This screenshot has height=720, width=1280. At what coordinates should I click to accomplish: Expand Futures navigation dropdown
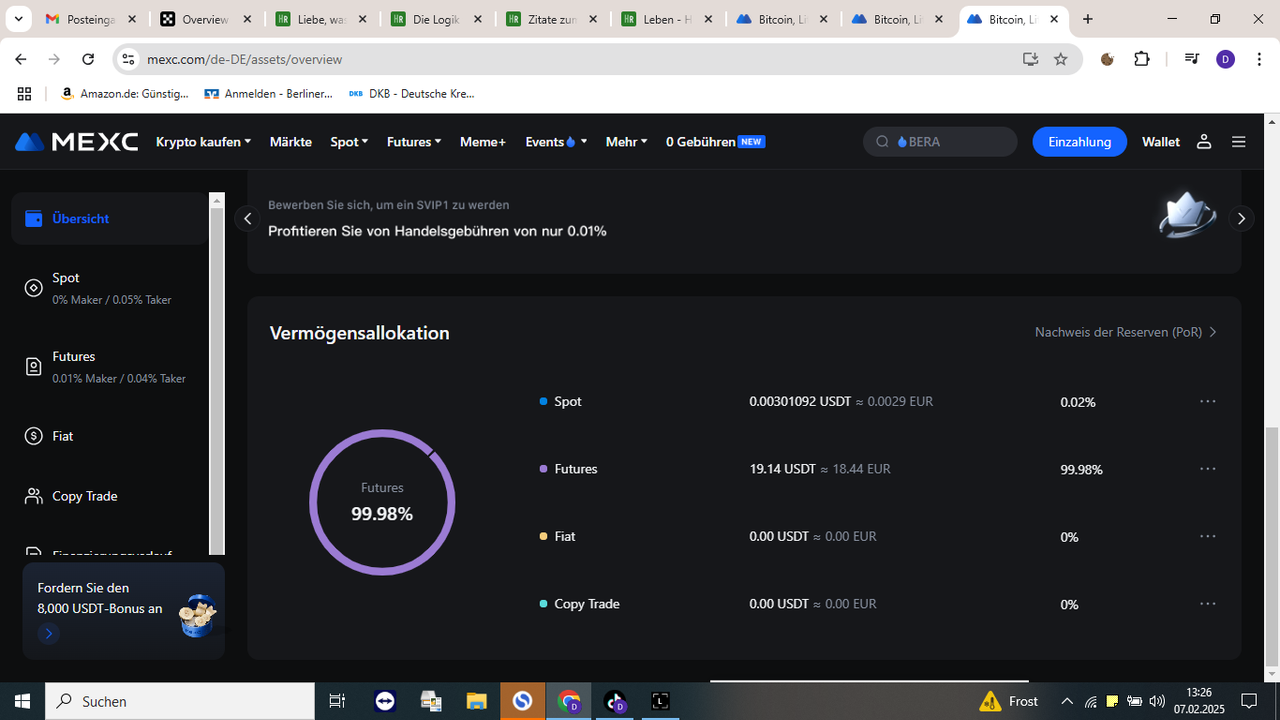click(414, 142)
